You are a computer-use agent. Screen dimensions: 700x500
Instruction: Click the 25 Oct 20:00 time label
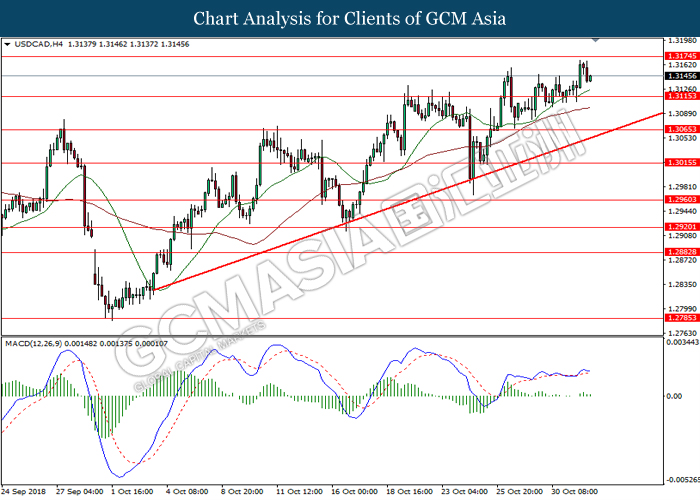tap(520, 492)
